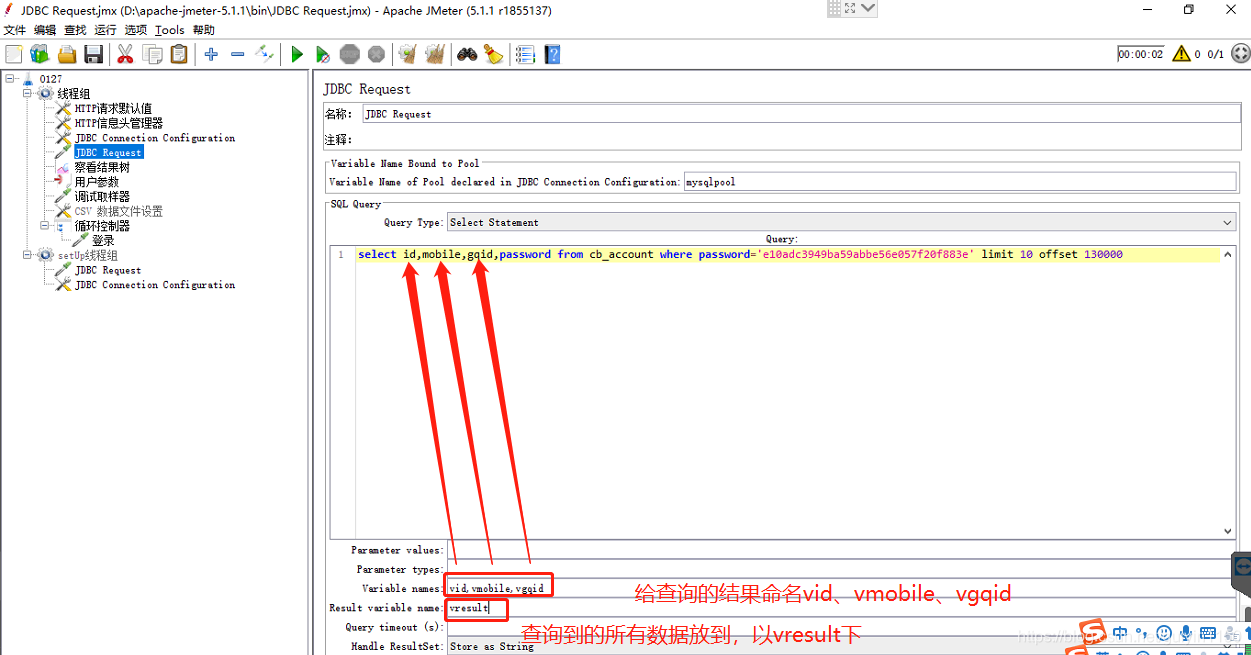Search with the binoculars icon
The width and height of the screenshot is (1251, 655).
tap(467, 54)
